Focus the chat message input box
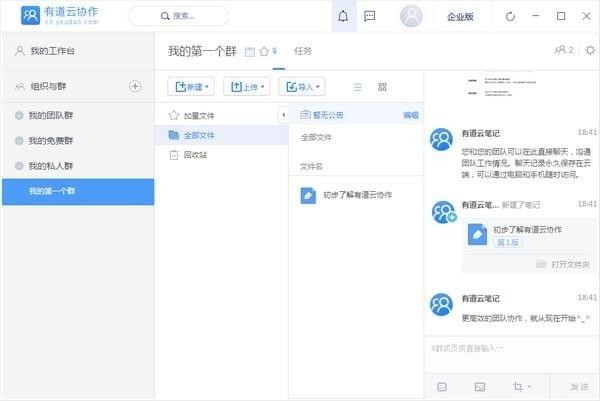Screen dimensions: 600x401 click(x=510, y=350)
